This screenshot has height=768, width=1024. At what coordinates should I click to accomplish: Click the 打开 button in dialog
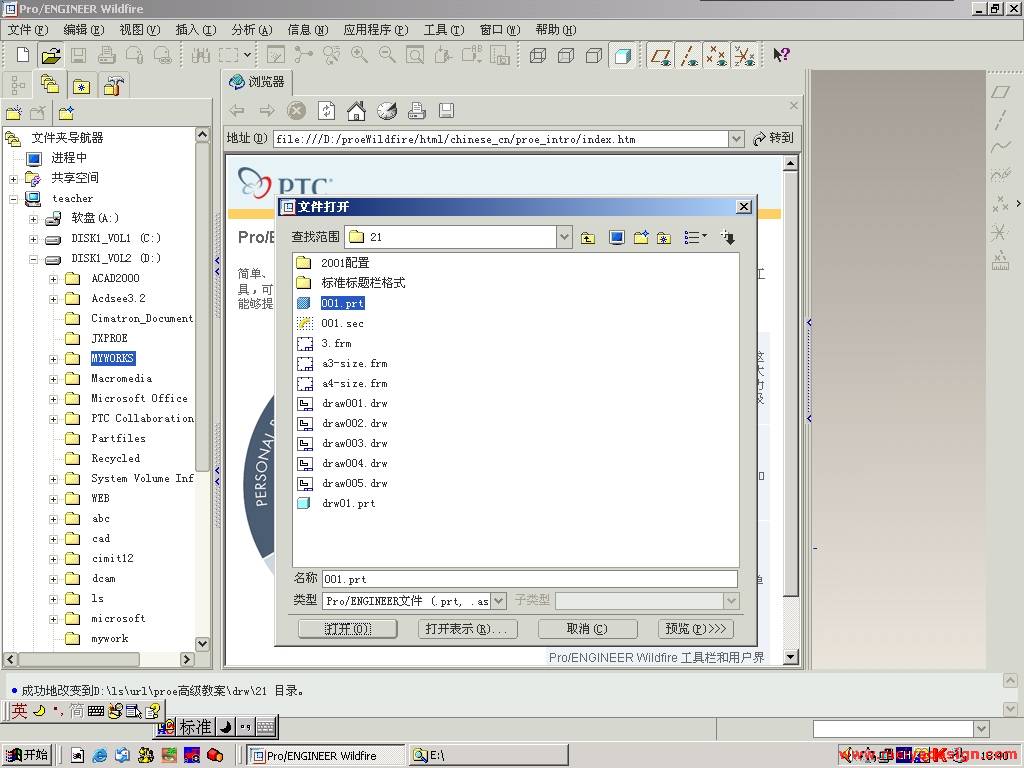(x=347, y=629)
